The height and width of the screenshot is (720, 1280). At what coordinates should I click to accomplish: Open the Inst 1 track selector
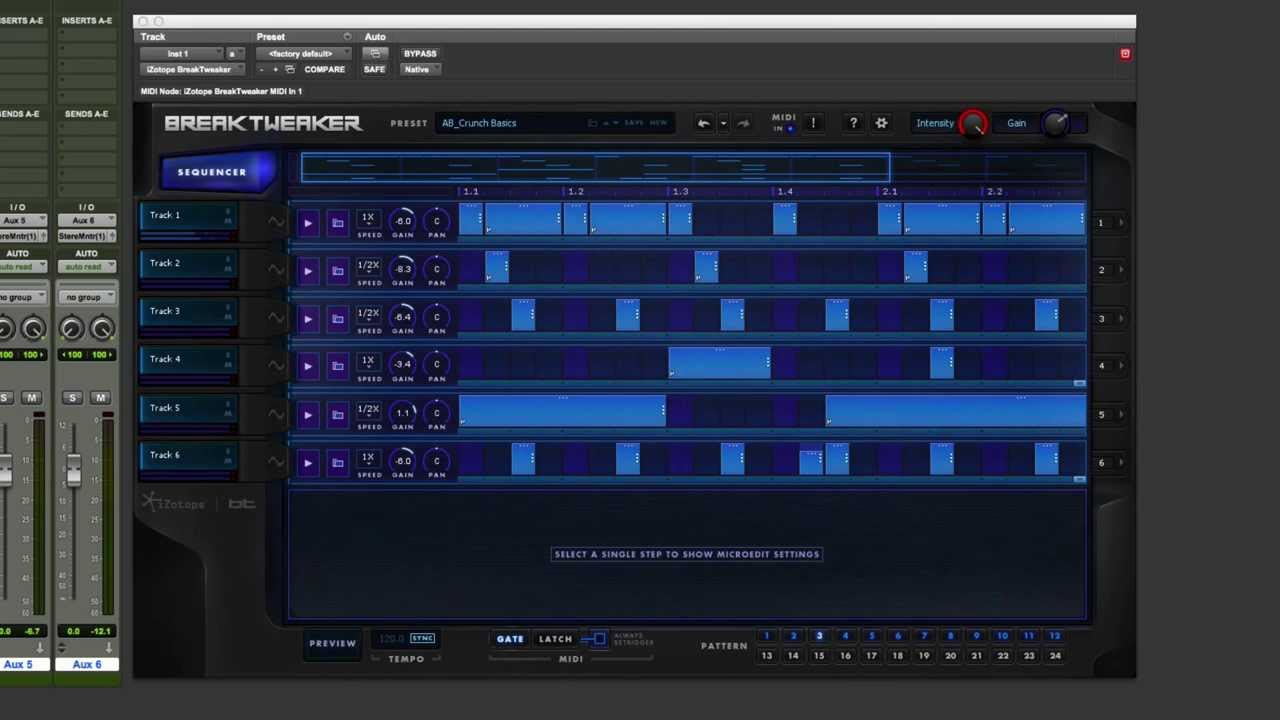(183, 54)
